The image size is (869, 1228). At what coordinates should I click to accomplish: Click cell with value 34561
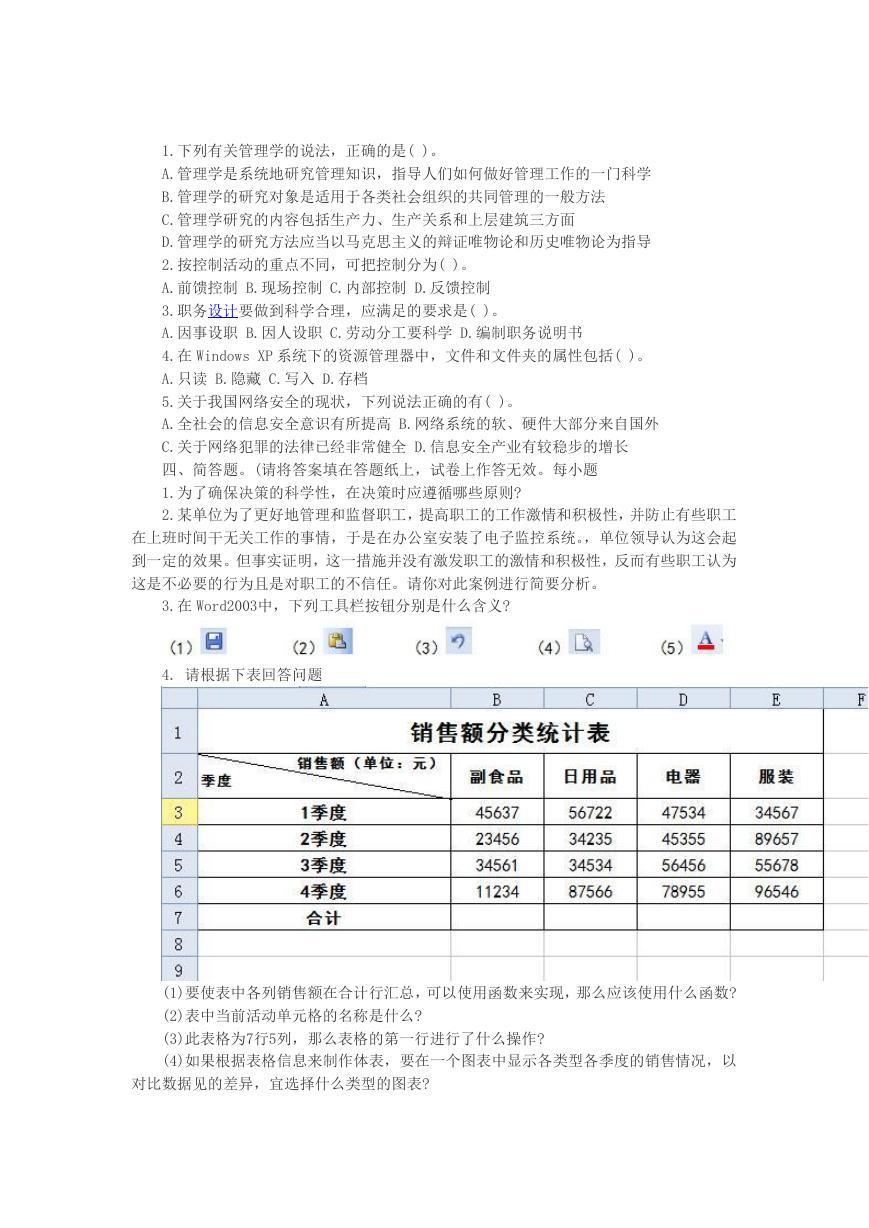[497, 865]
